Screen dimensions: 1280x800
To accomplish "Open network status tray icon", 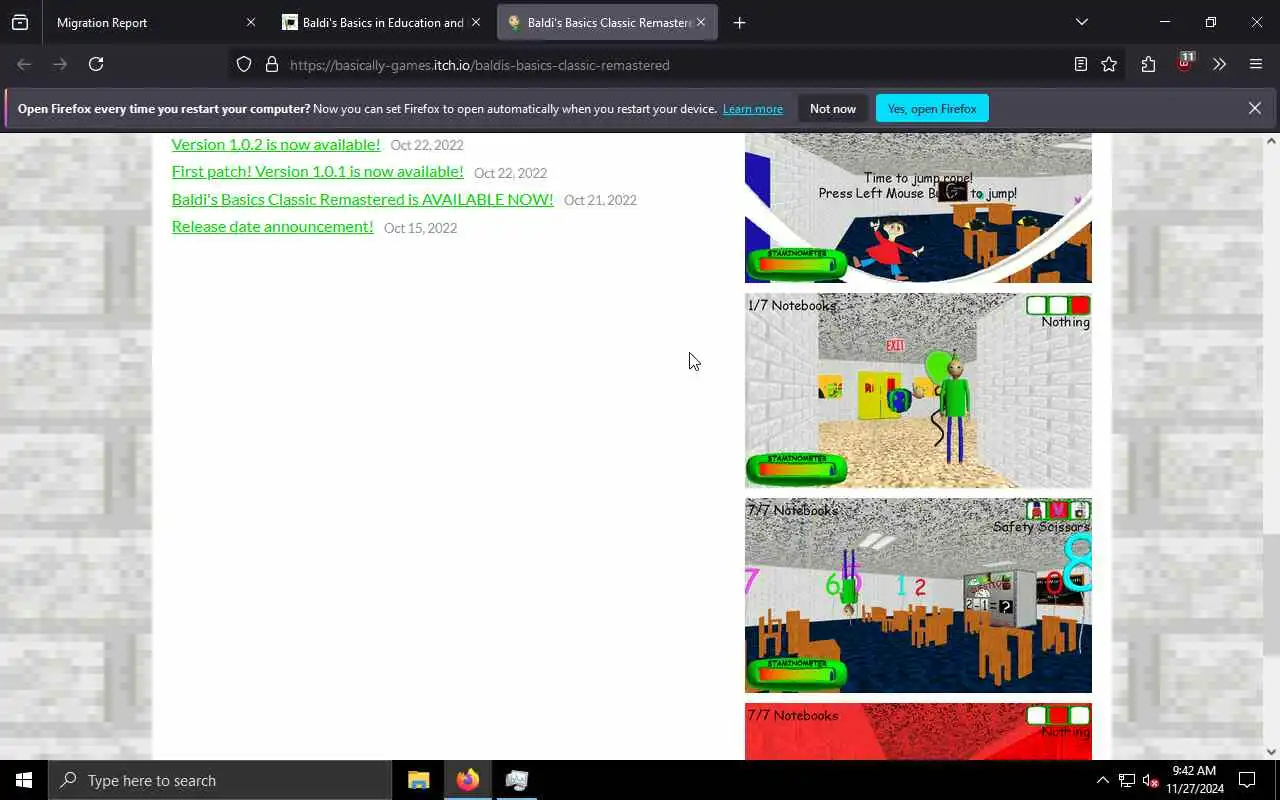I will [1126, 780].
